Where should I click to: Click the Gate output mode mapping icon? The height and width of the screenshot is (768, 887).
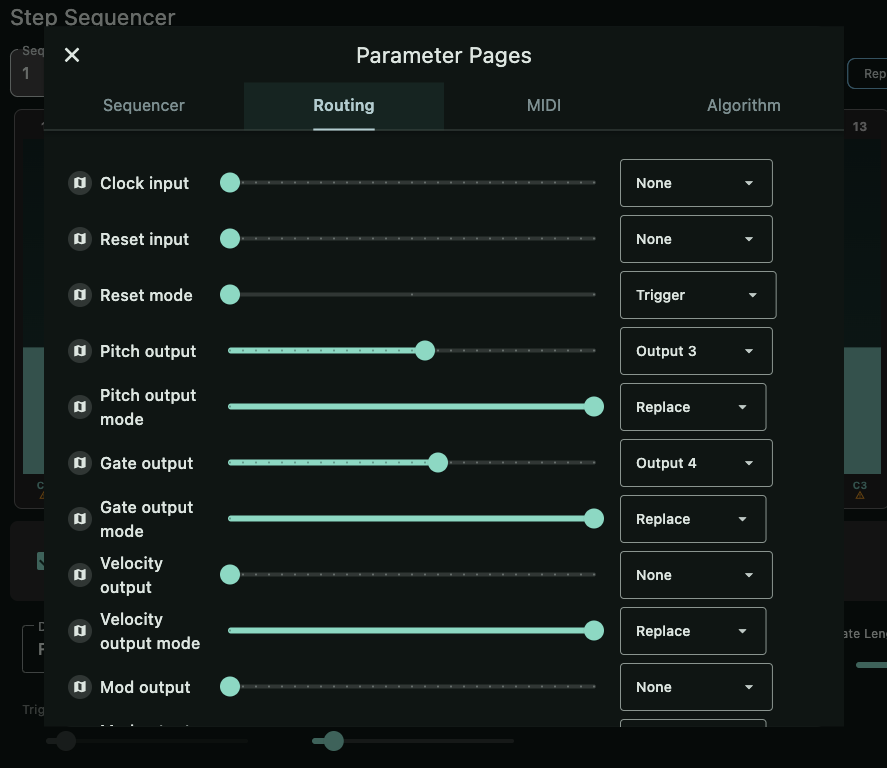(80, 519)
